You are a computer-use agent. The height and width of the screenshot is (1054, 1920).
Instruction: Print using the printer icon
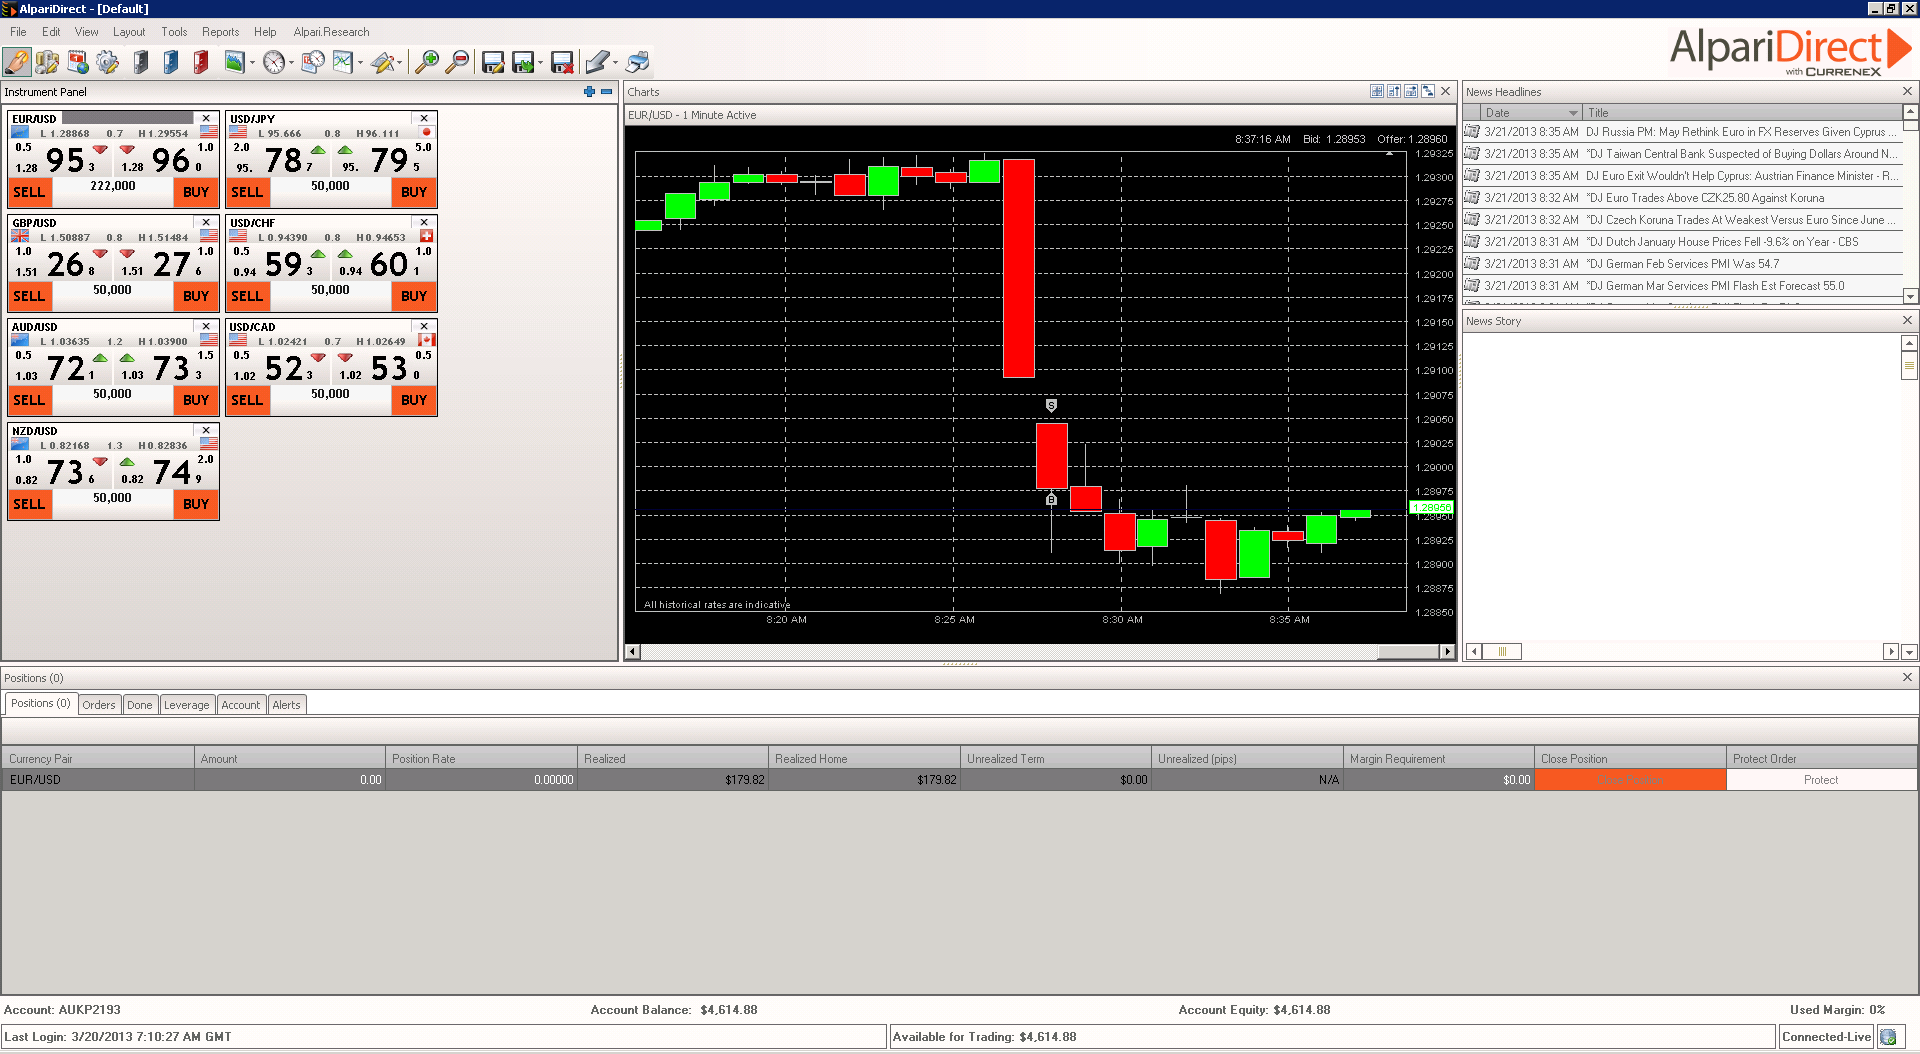click(637, 62)
